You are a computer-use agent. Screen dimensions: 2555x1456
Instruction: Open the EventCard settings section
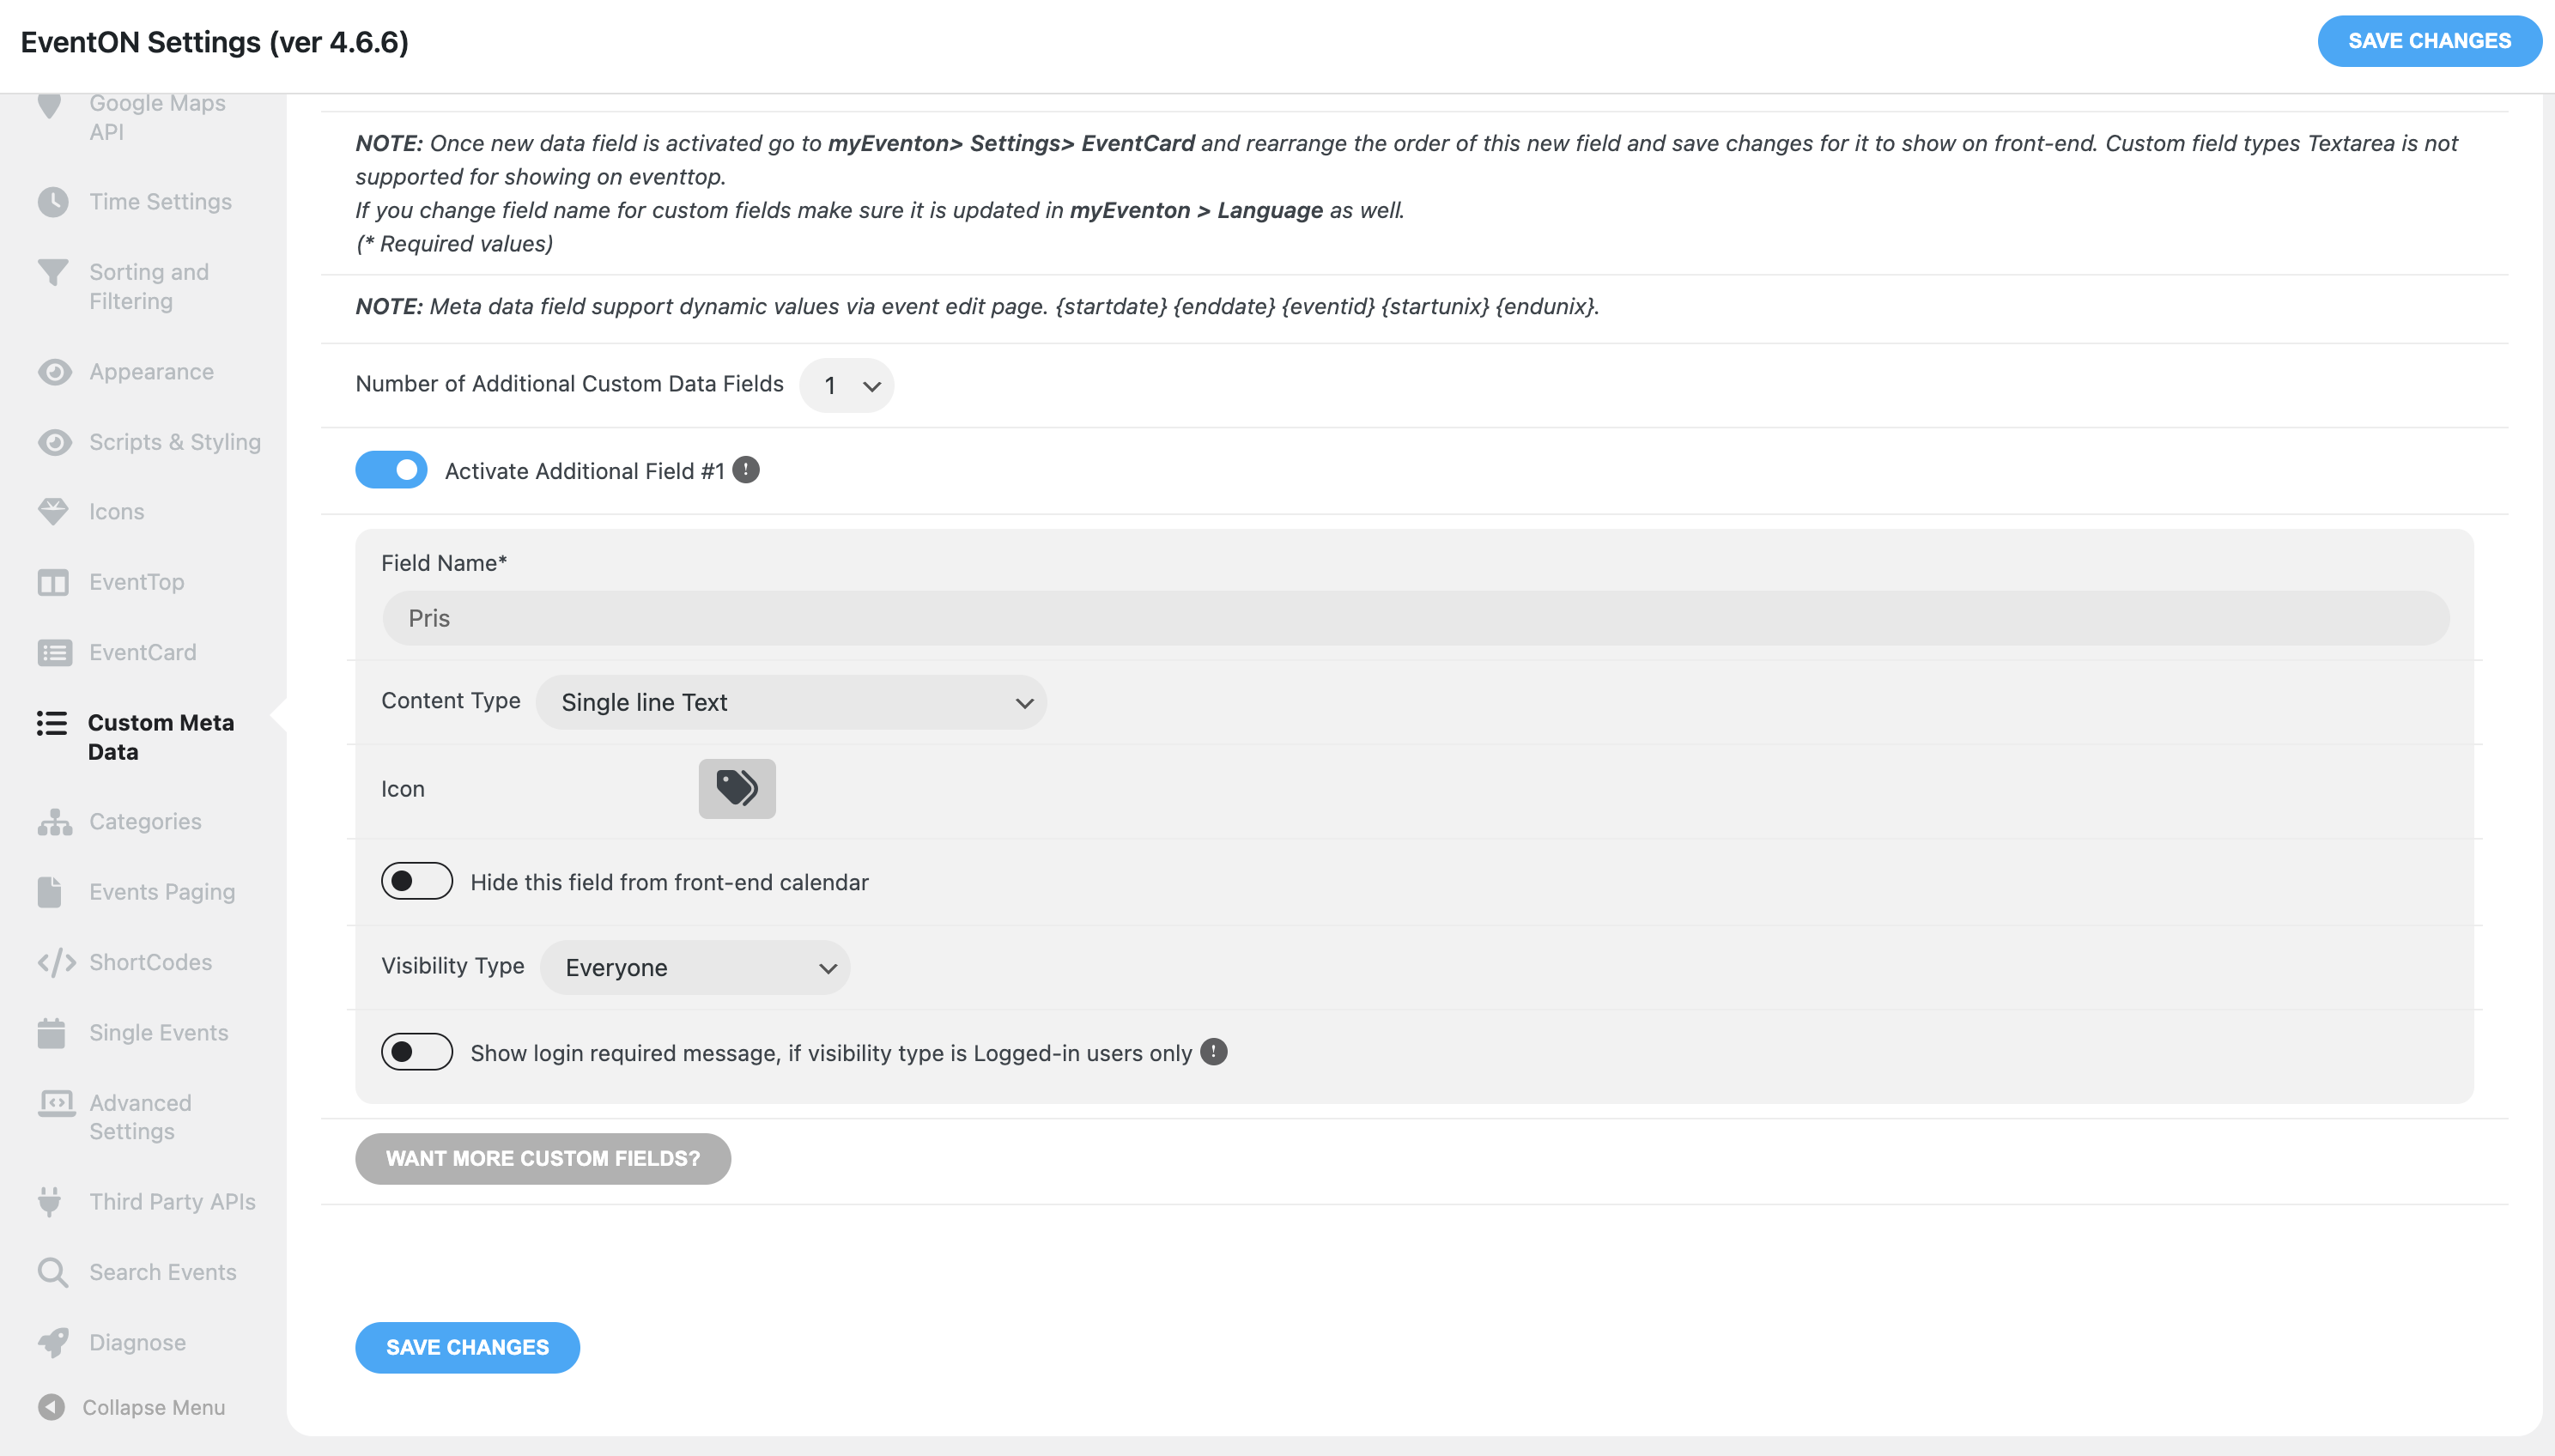tap(142, 653)
